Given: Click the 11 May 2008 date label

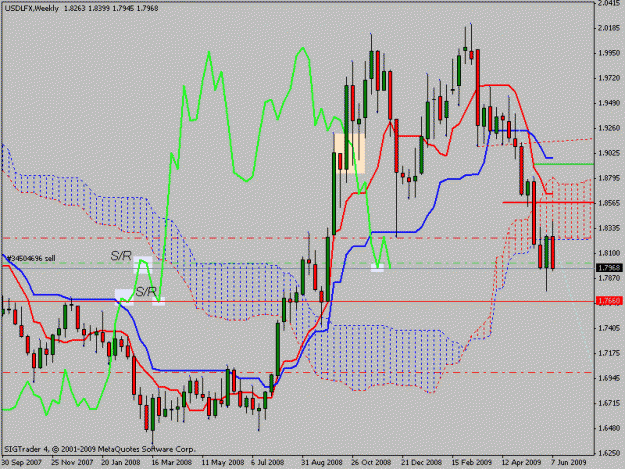Looking at the screenshot, I should 222,463.
